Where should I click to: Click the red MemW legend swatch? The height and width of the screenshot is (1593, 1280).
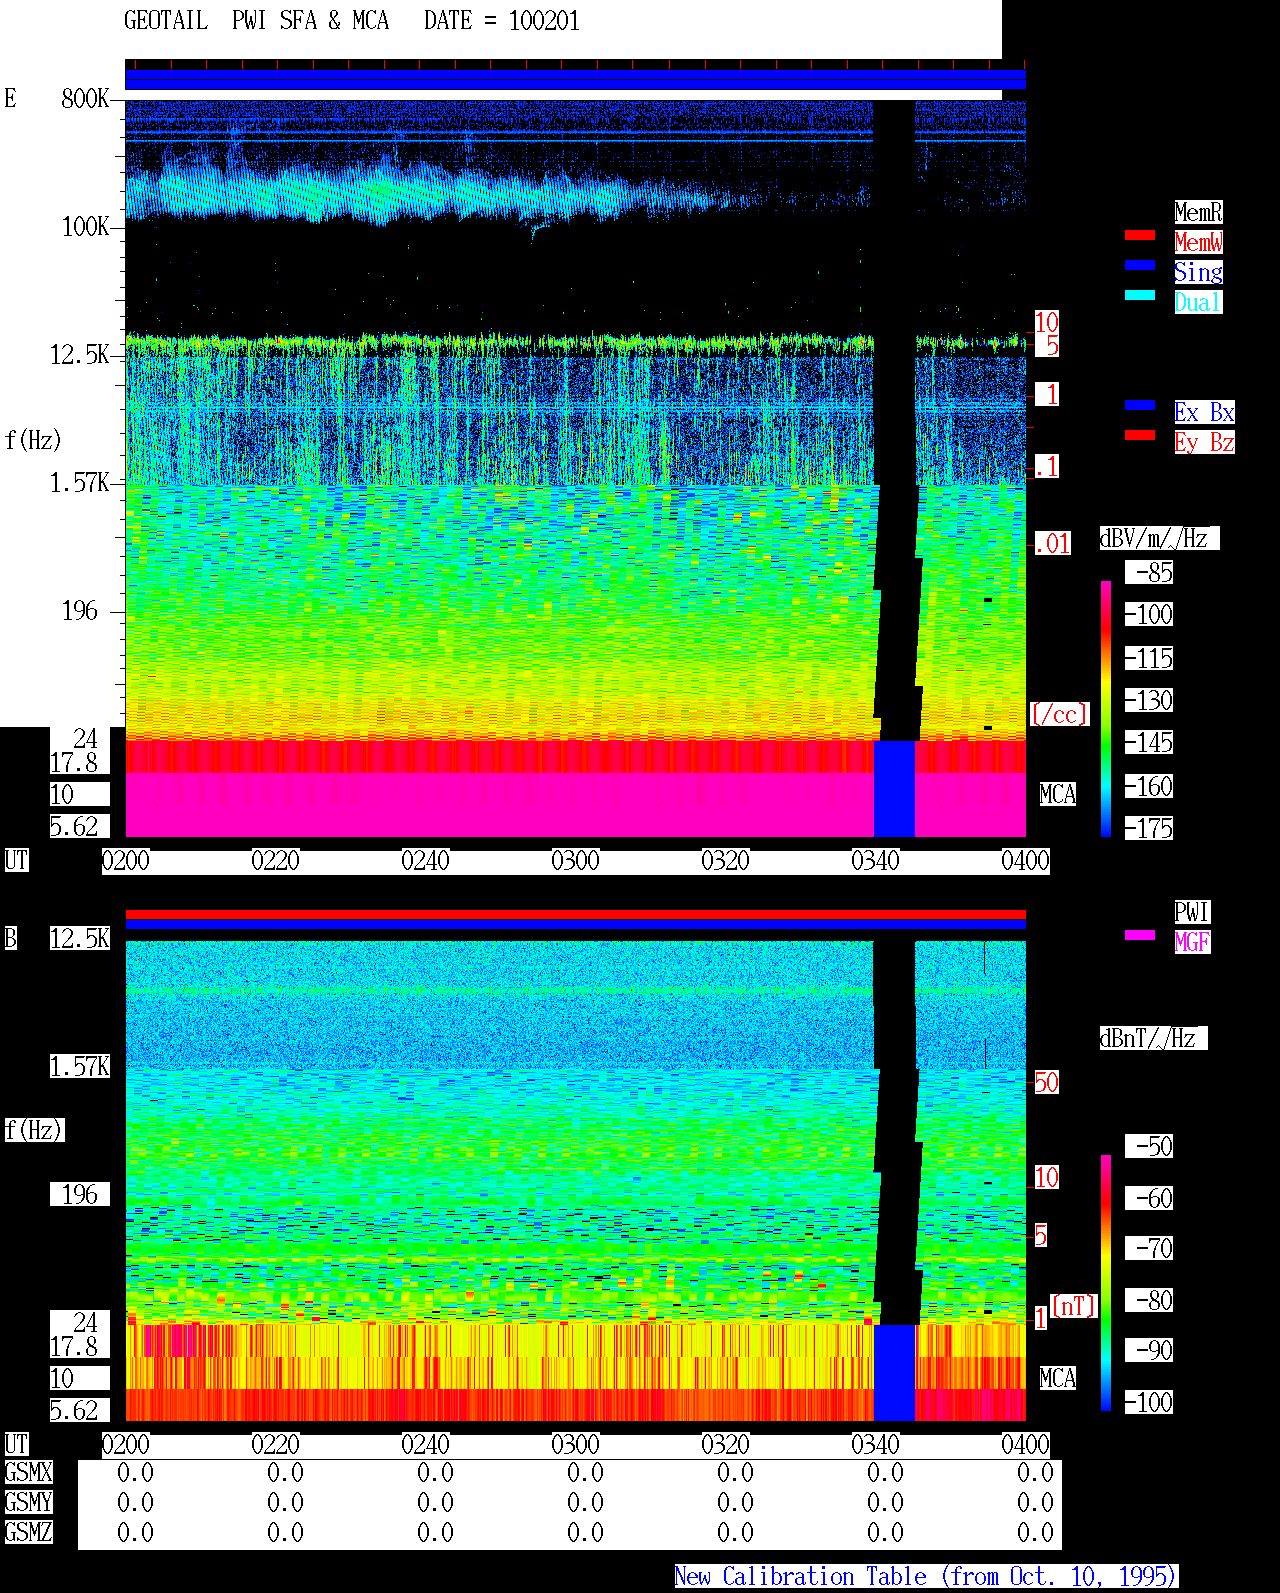tap(1140, 235)
